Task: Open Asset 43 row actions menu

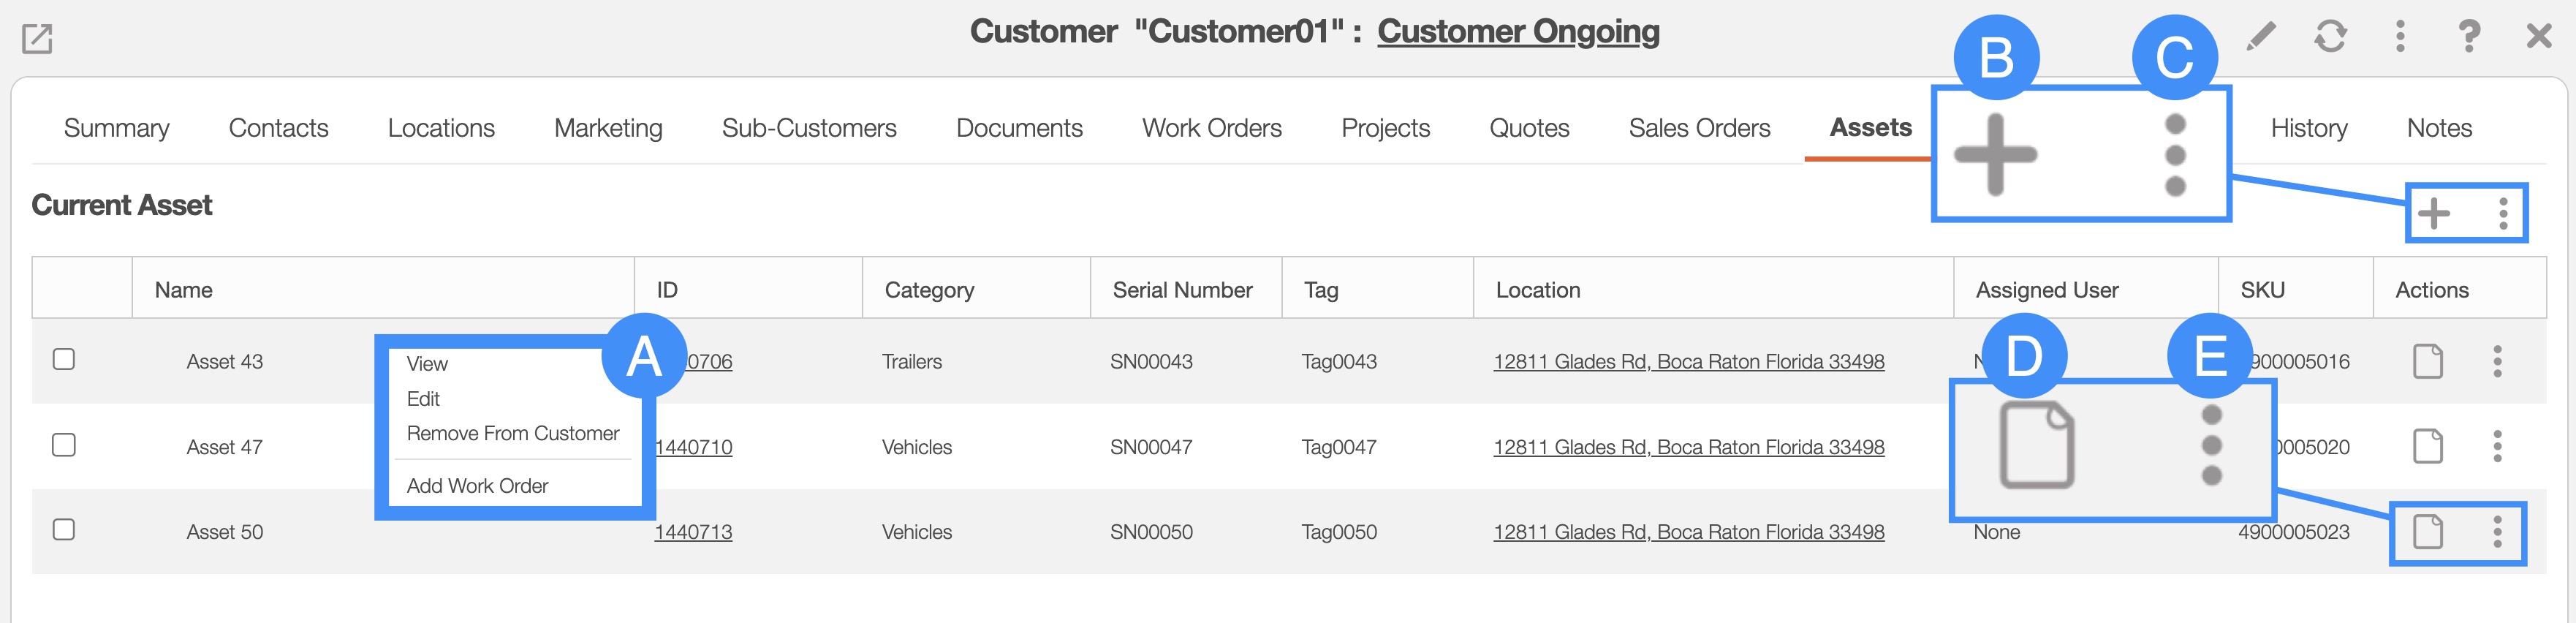Action: 2497,361
